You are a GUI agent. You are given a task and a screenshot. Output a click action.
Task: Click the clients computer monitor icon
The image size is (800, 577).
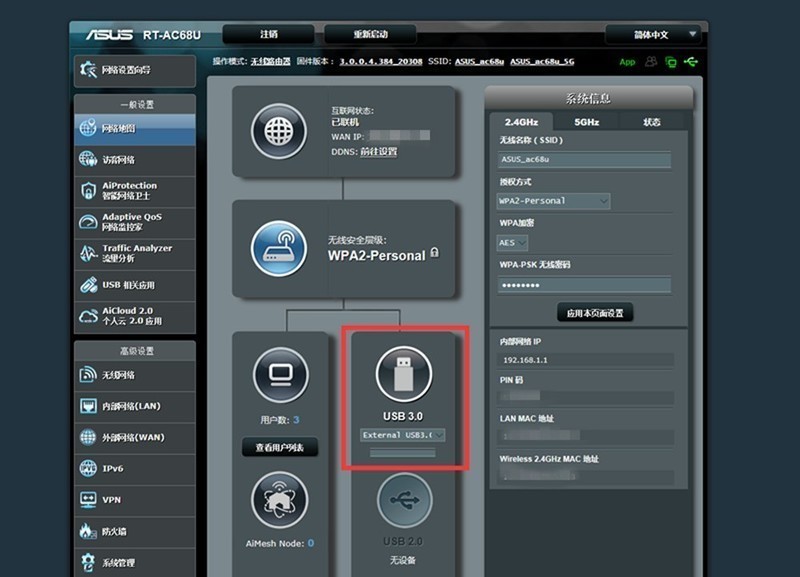(281, 375)
